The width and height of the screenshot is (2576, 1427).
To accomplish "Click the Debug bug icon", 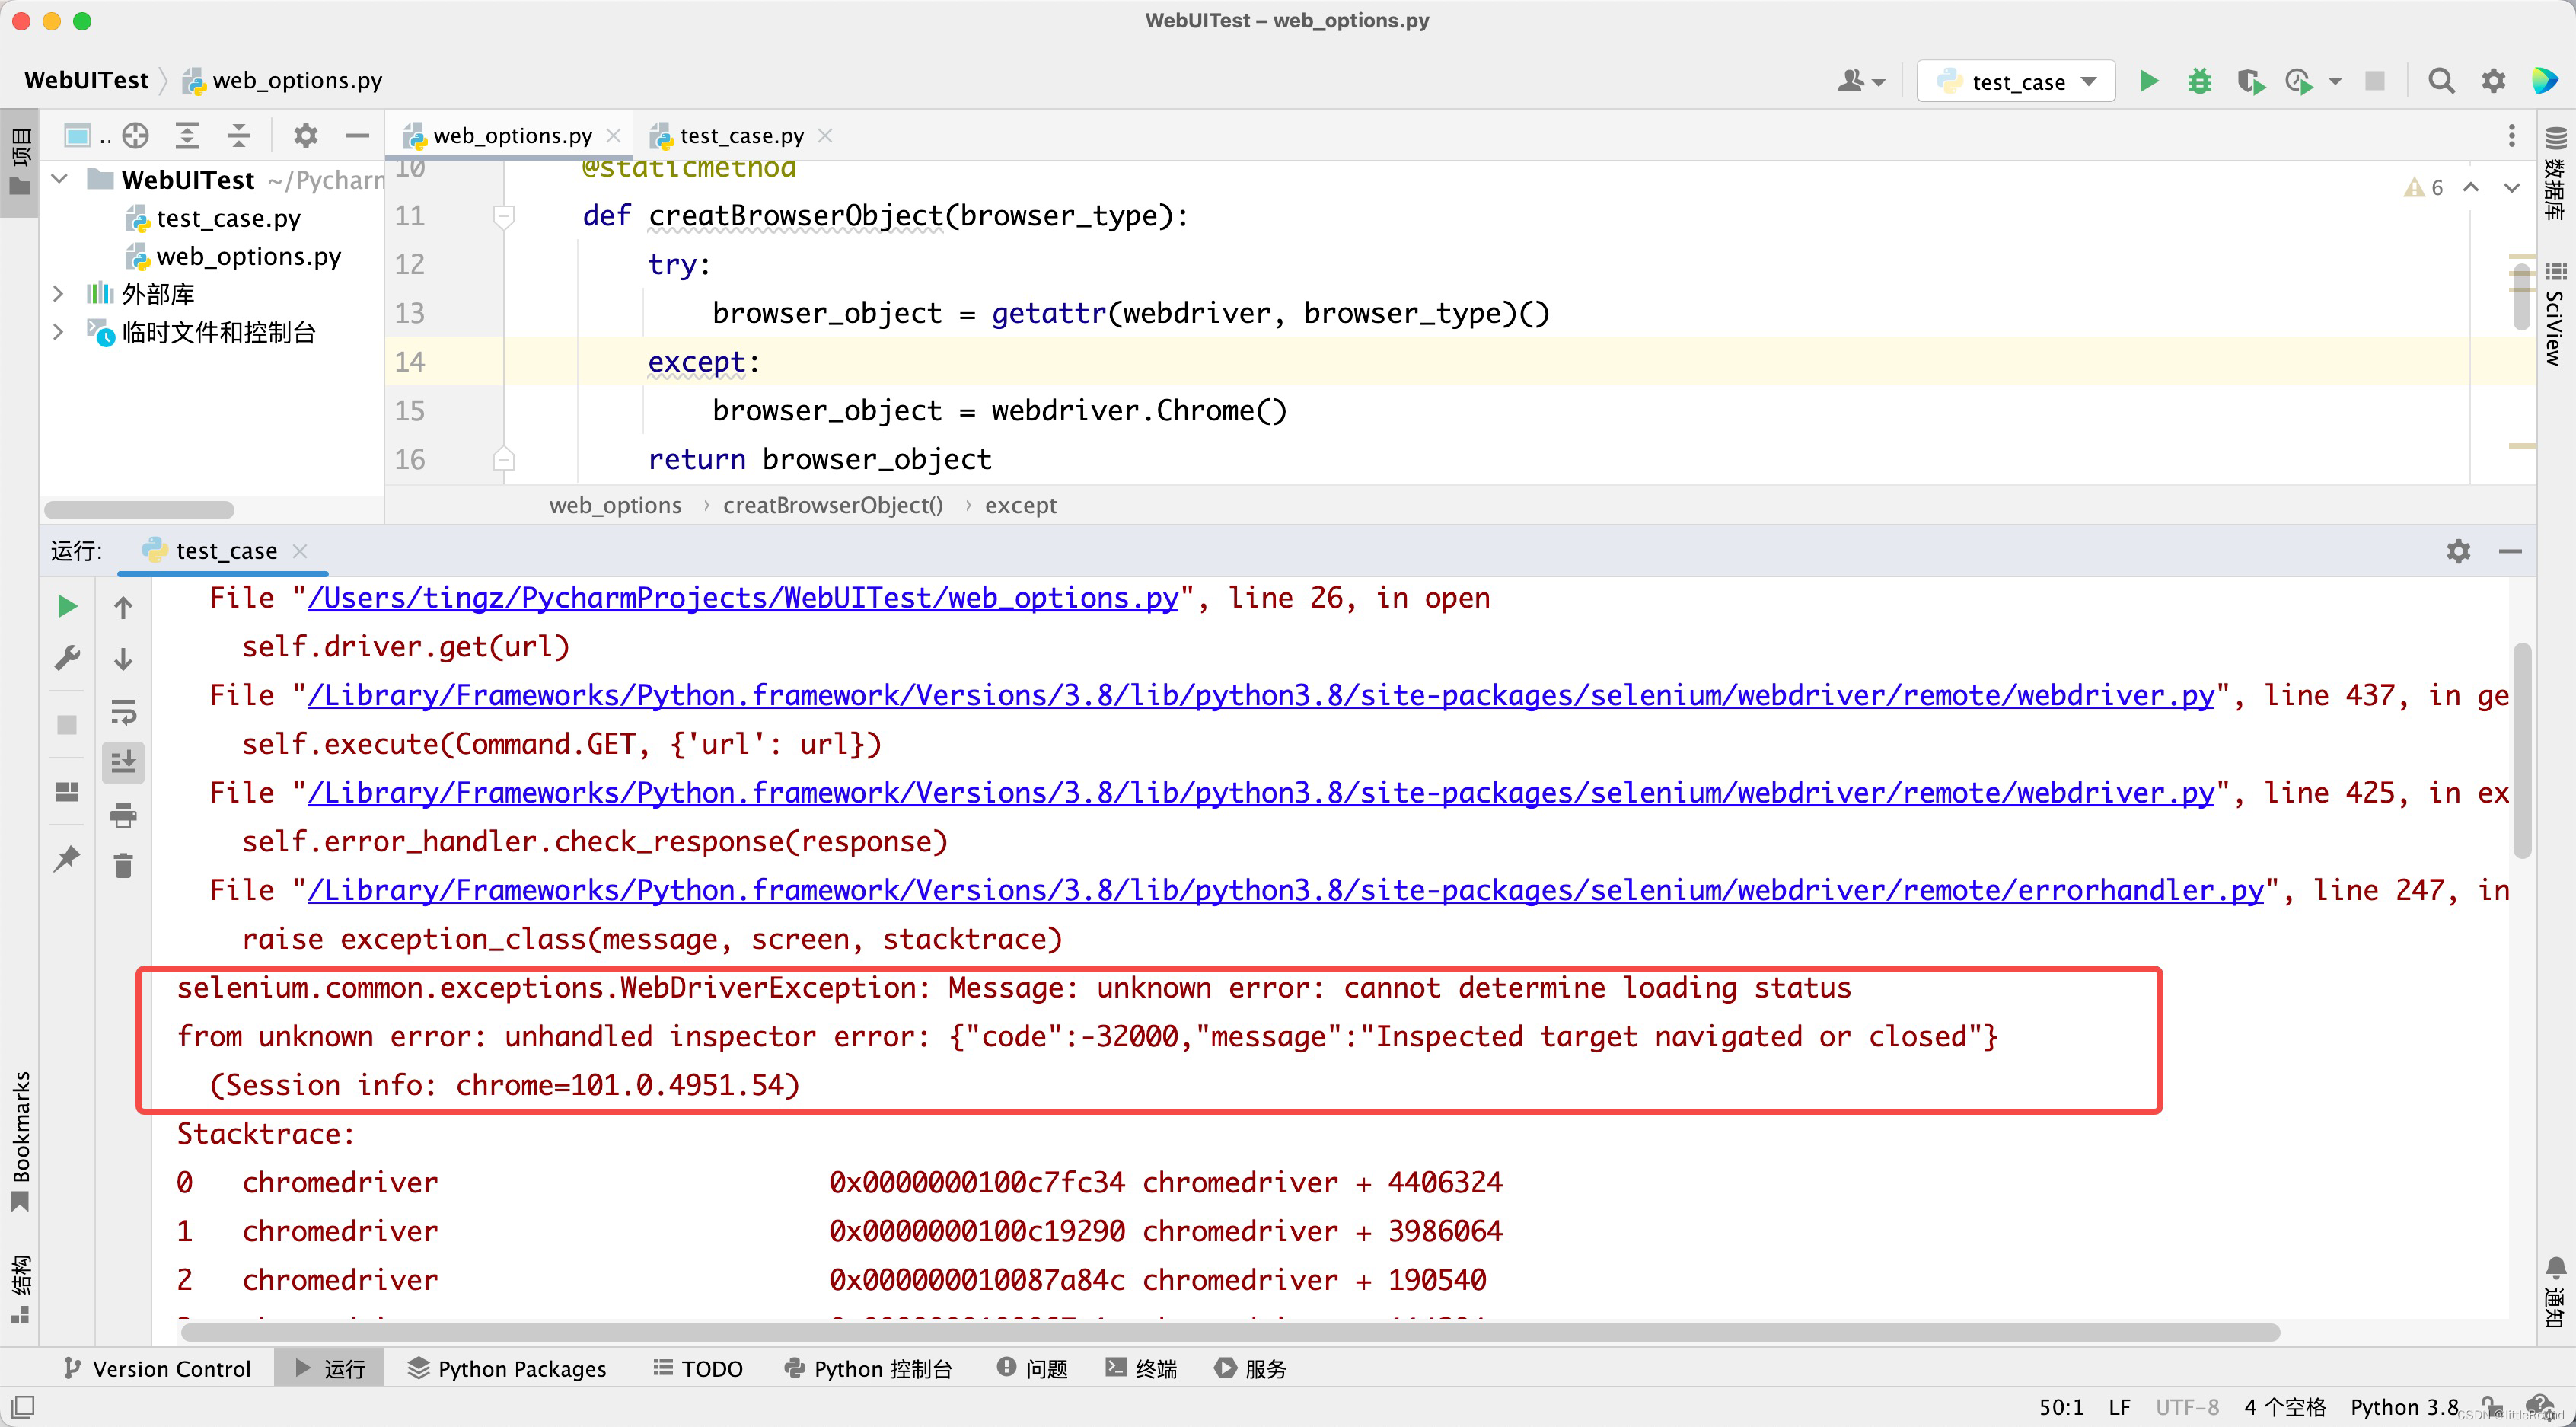I will point(2199,81).
